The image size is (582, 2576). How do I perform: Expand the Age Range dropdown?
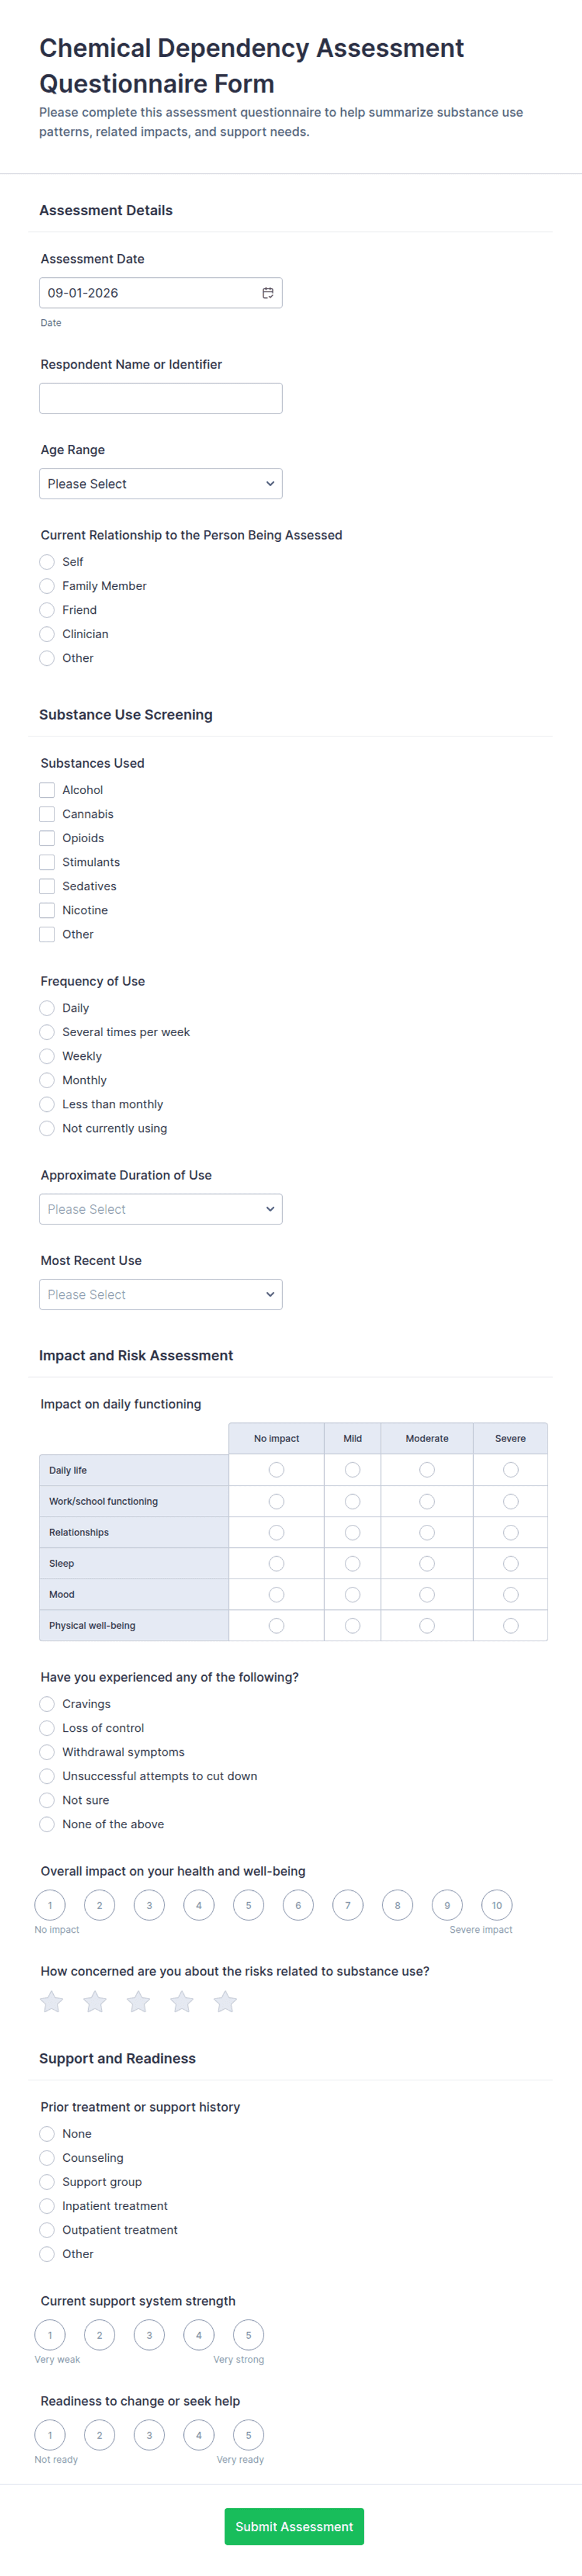click(161, 484)
